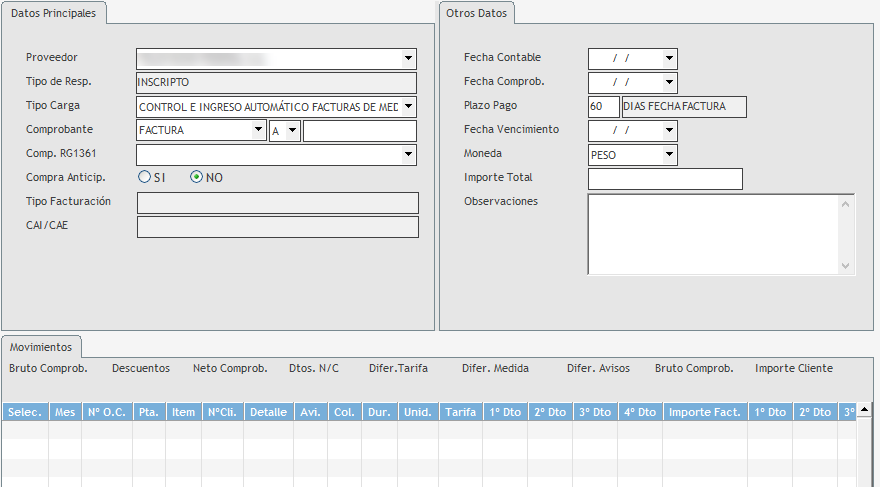Switch to the Otros Datos tab
880x487 pixels.
coord(475,13)
